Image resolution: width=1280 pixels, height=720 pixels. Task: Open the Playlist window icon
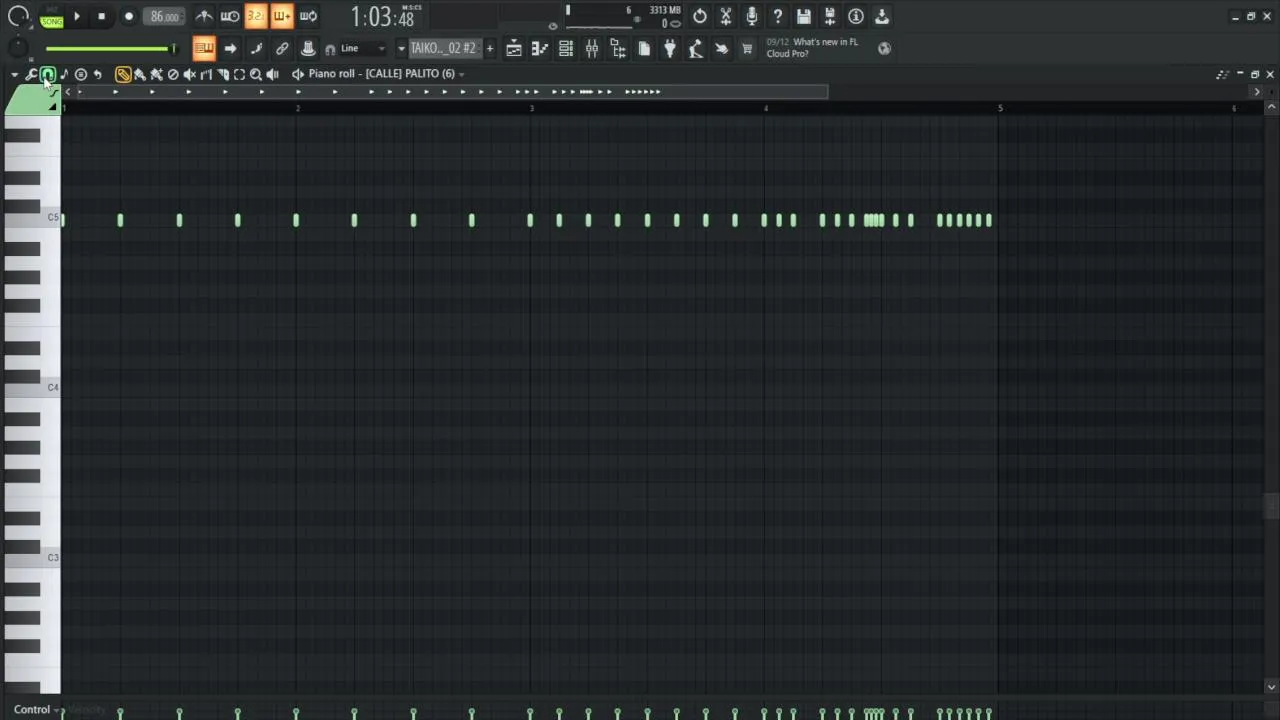pyautogui.click(x=514, y=48)
